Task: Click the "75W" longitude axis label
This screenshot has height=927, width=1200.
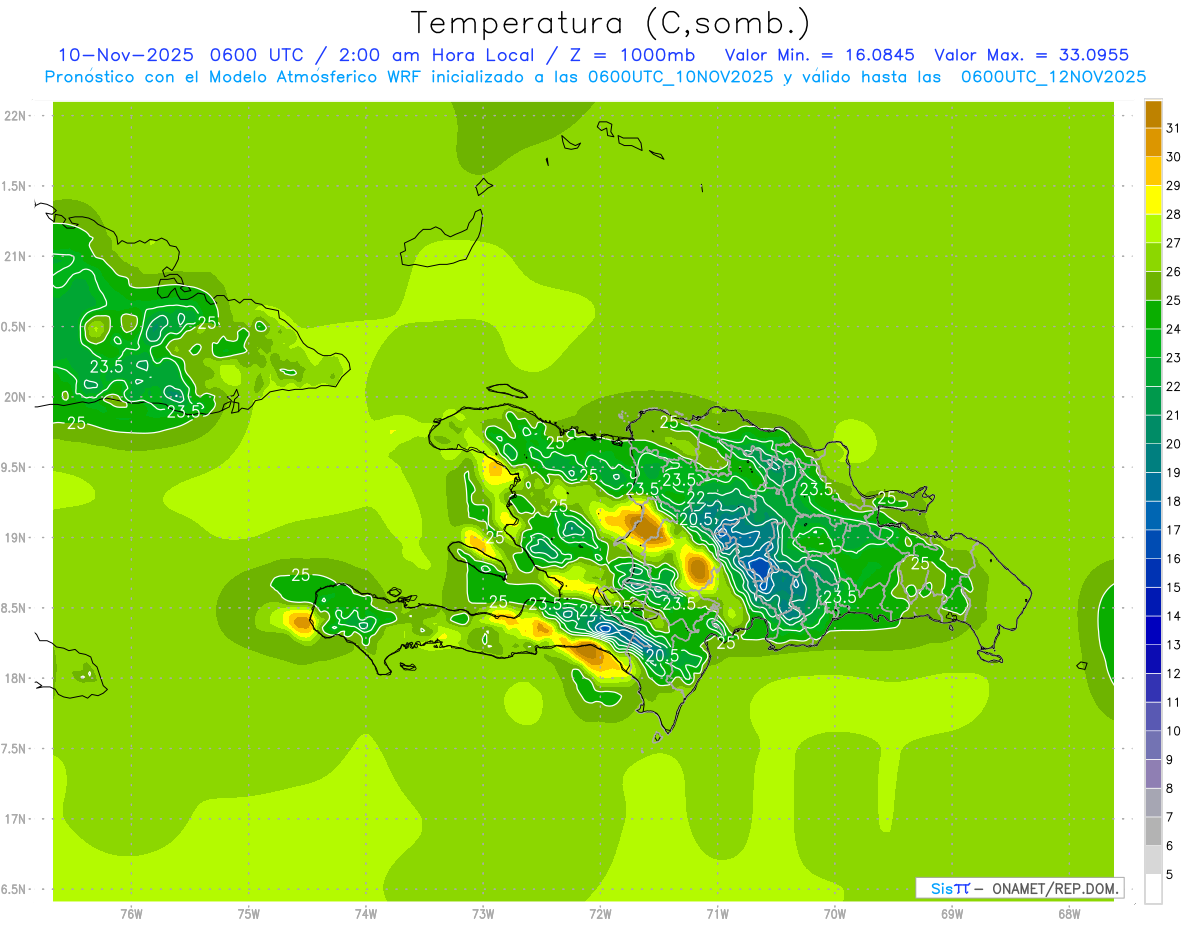Action: pos(249,914)
